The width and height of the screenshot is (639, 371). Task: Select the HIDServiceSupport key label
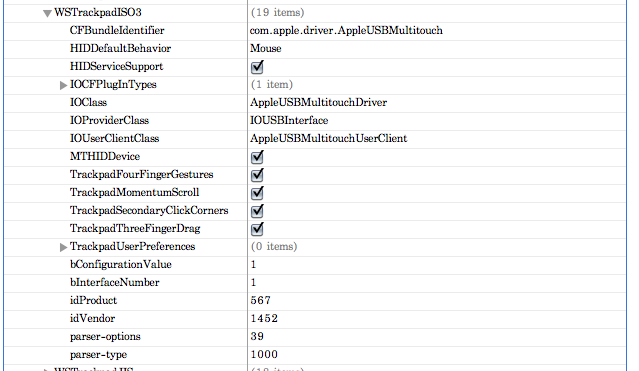[x=117, y=66]
